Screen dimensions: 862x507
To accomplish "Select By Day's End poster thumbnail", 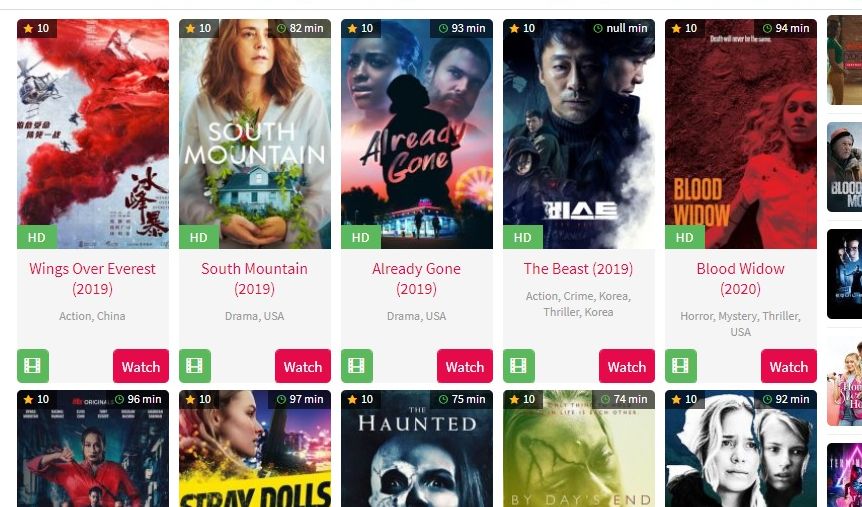I will (x=579, y=449).
